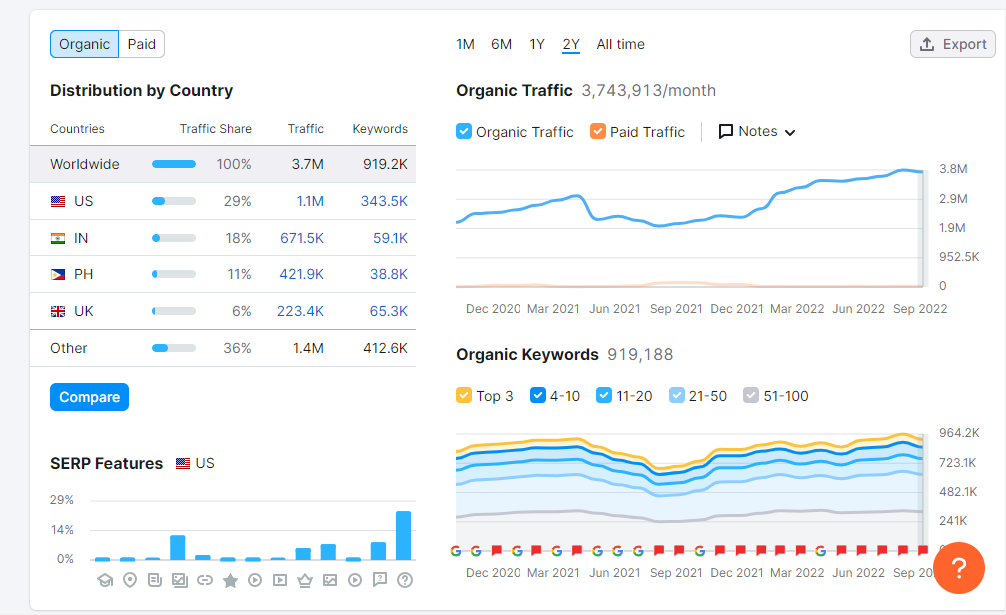Click the Knowledge Panel graduation cap icon

tap(105, 579)
